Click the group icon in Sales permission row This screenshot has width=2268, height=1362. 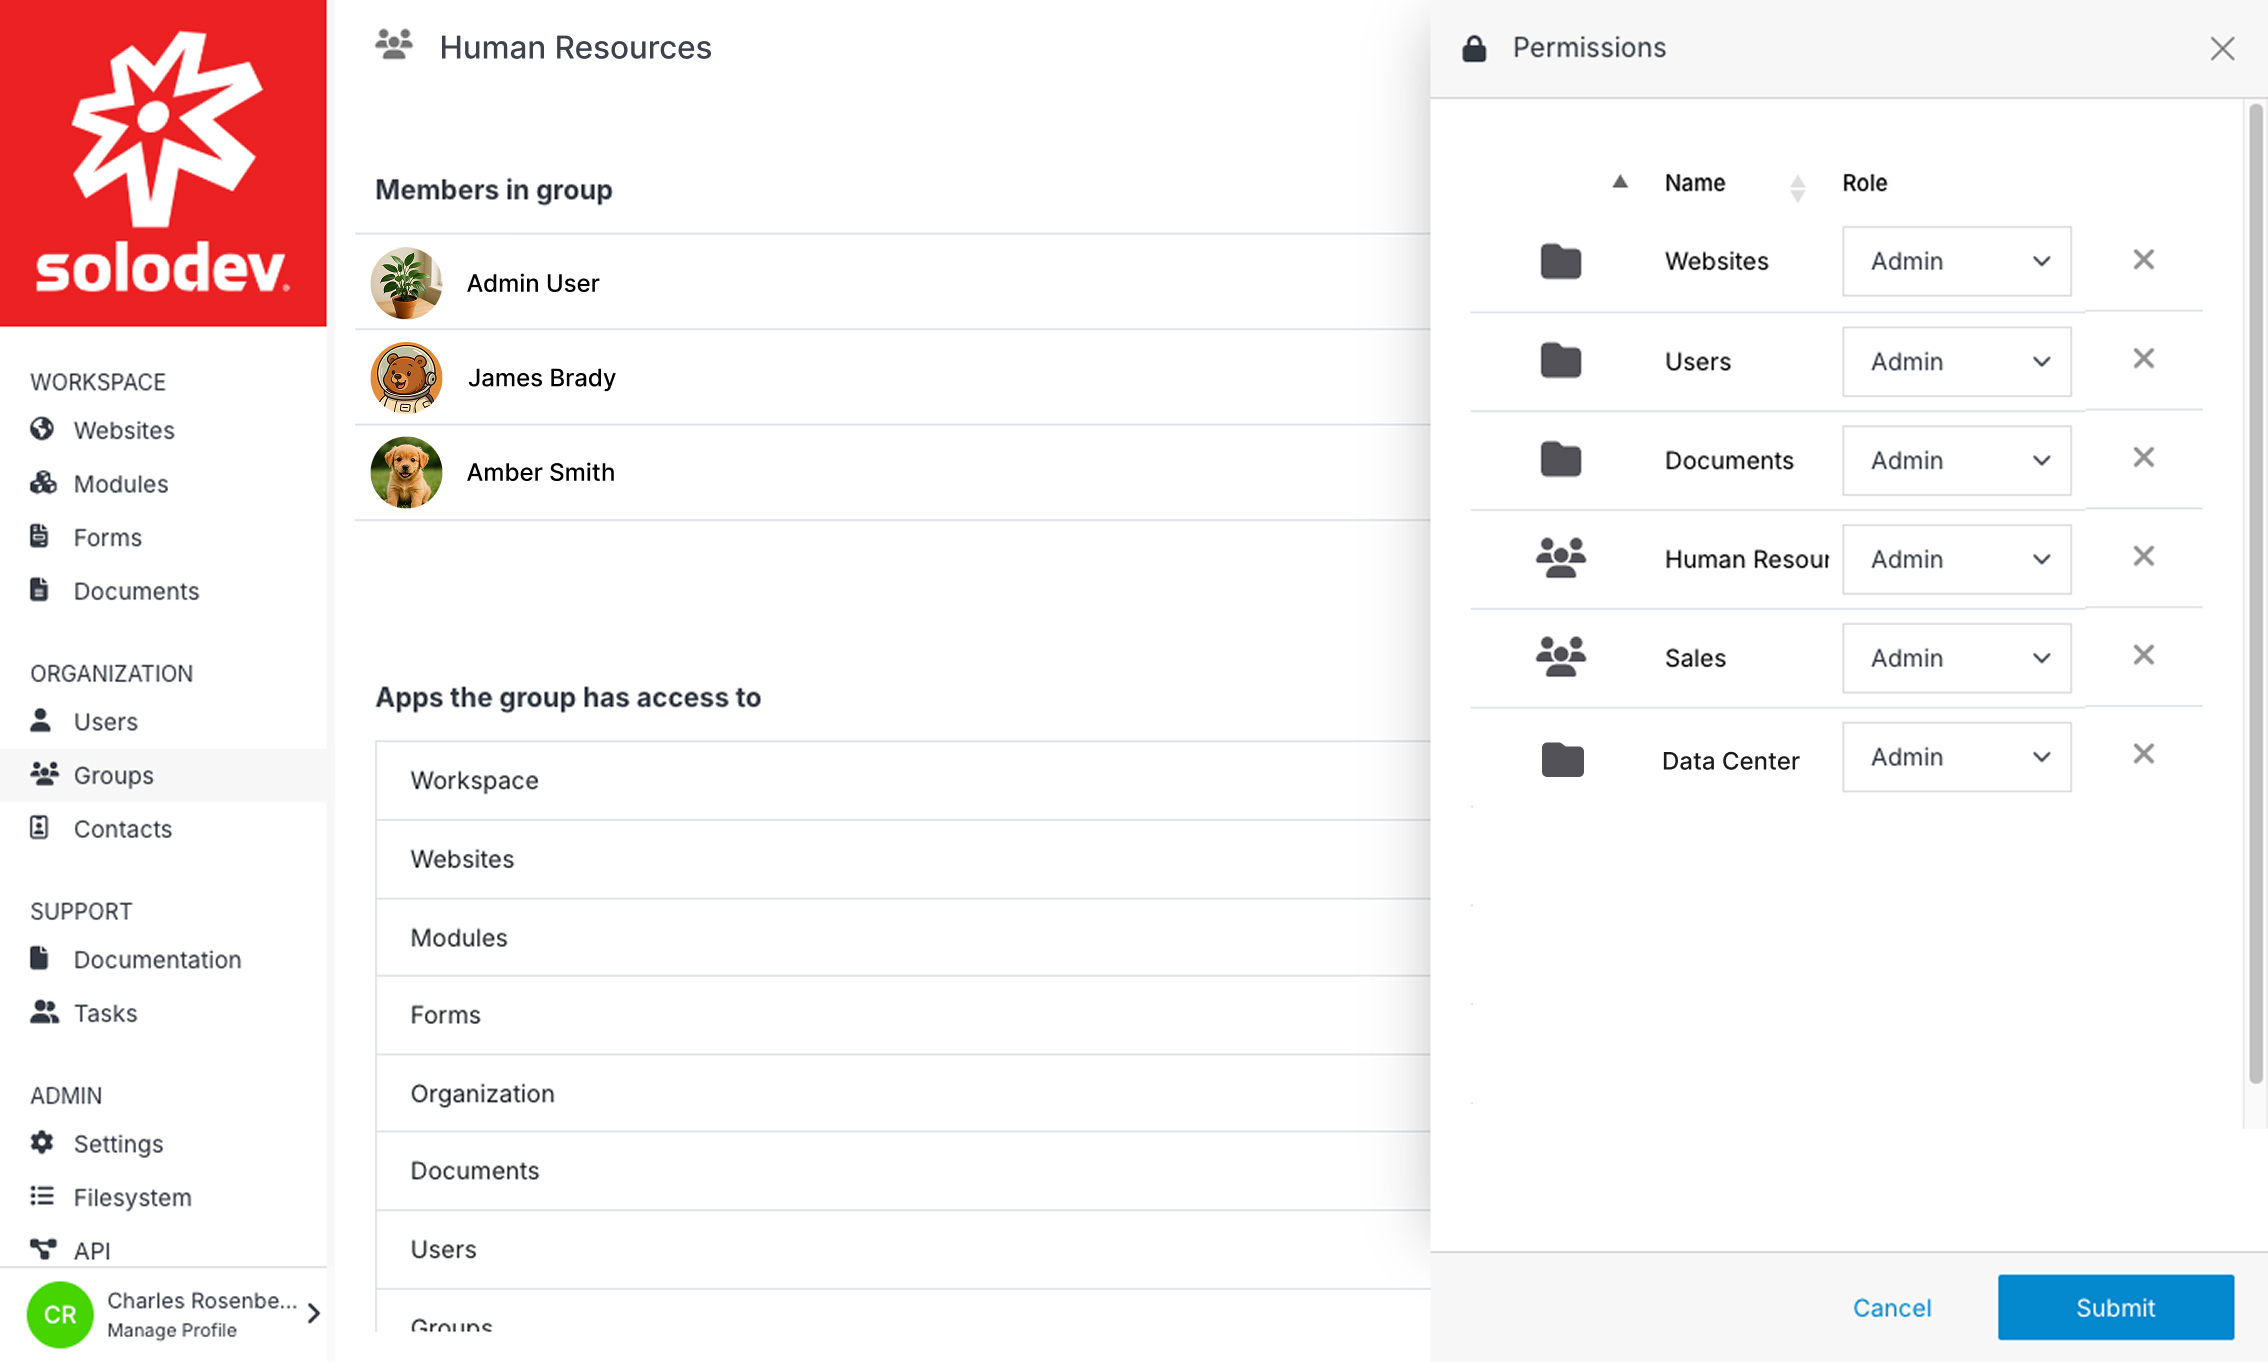coord(1561,657)
